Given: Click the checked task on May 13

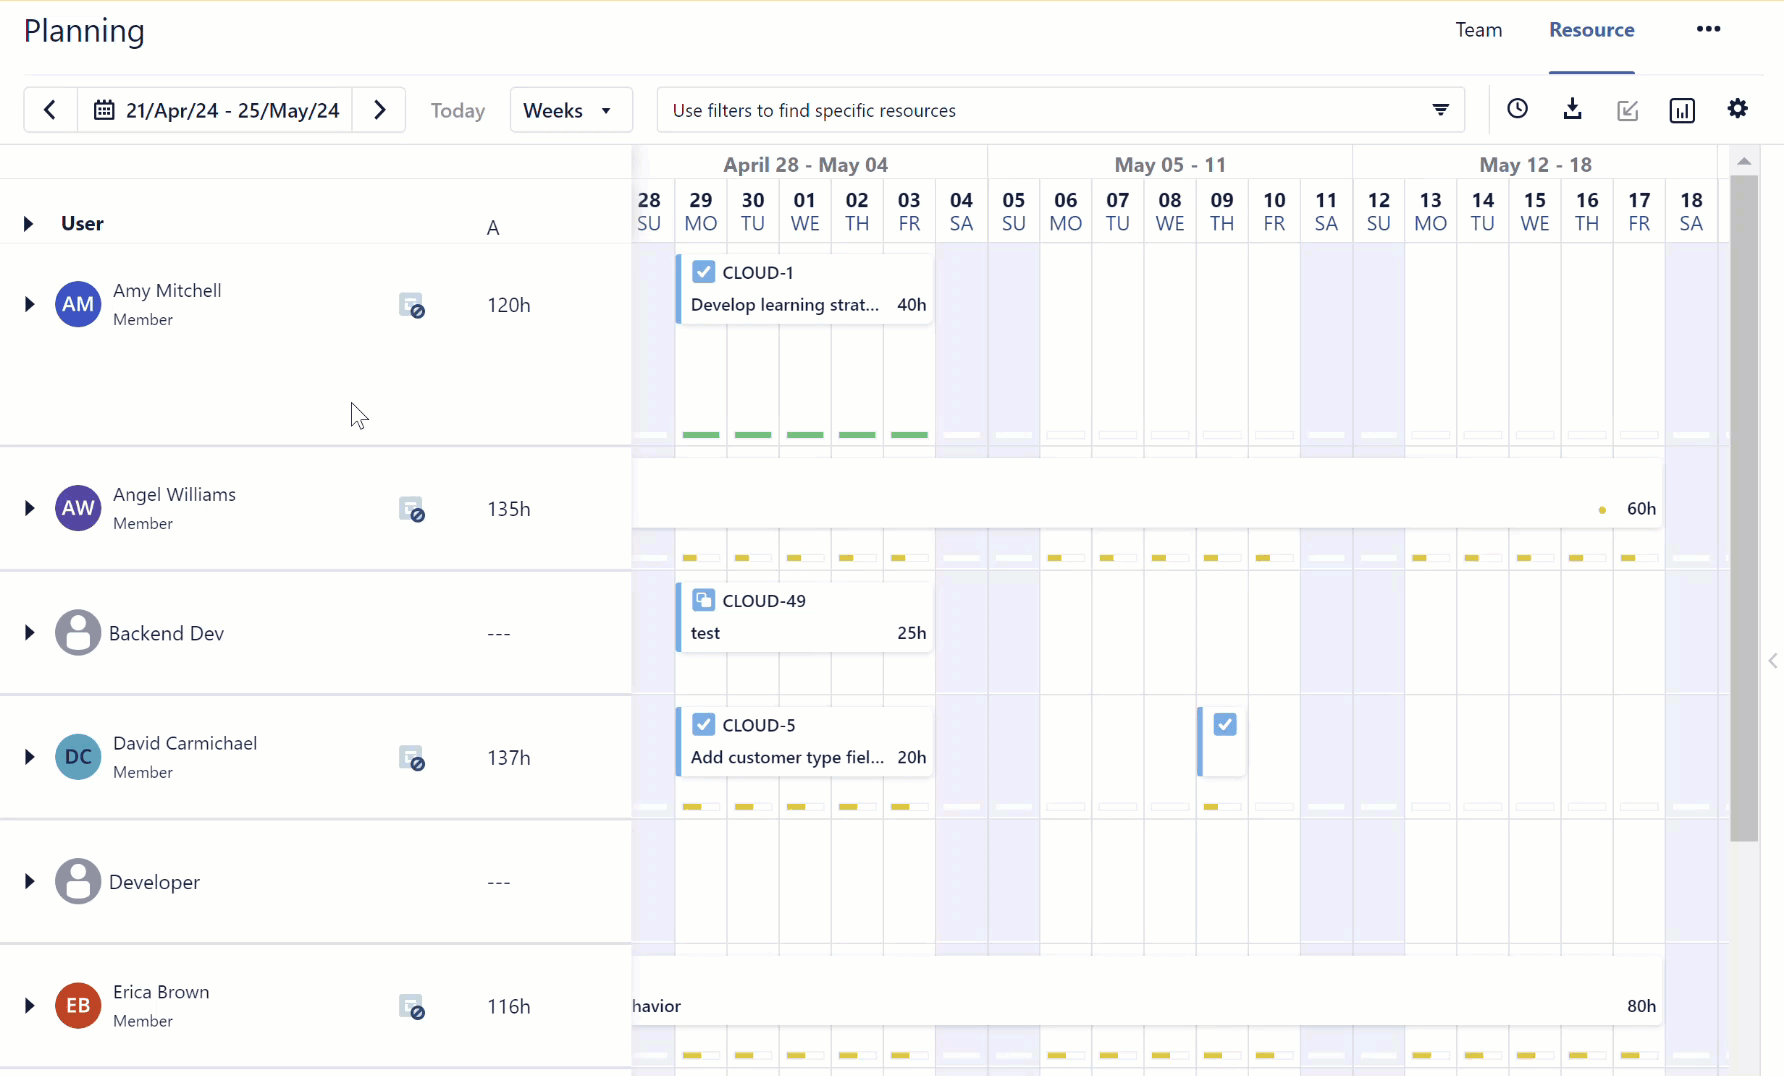Looking at the screenshot, I should click(x=1224, y=724).
